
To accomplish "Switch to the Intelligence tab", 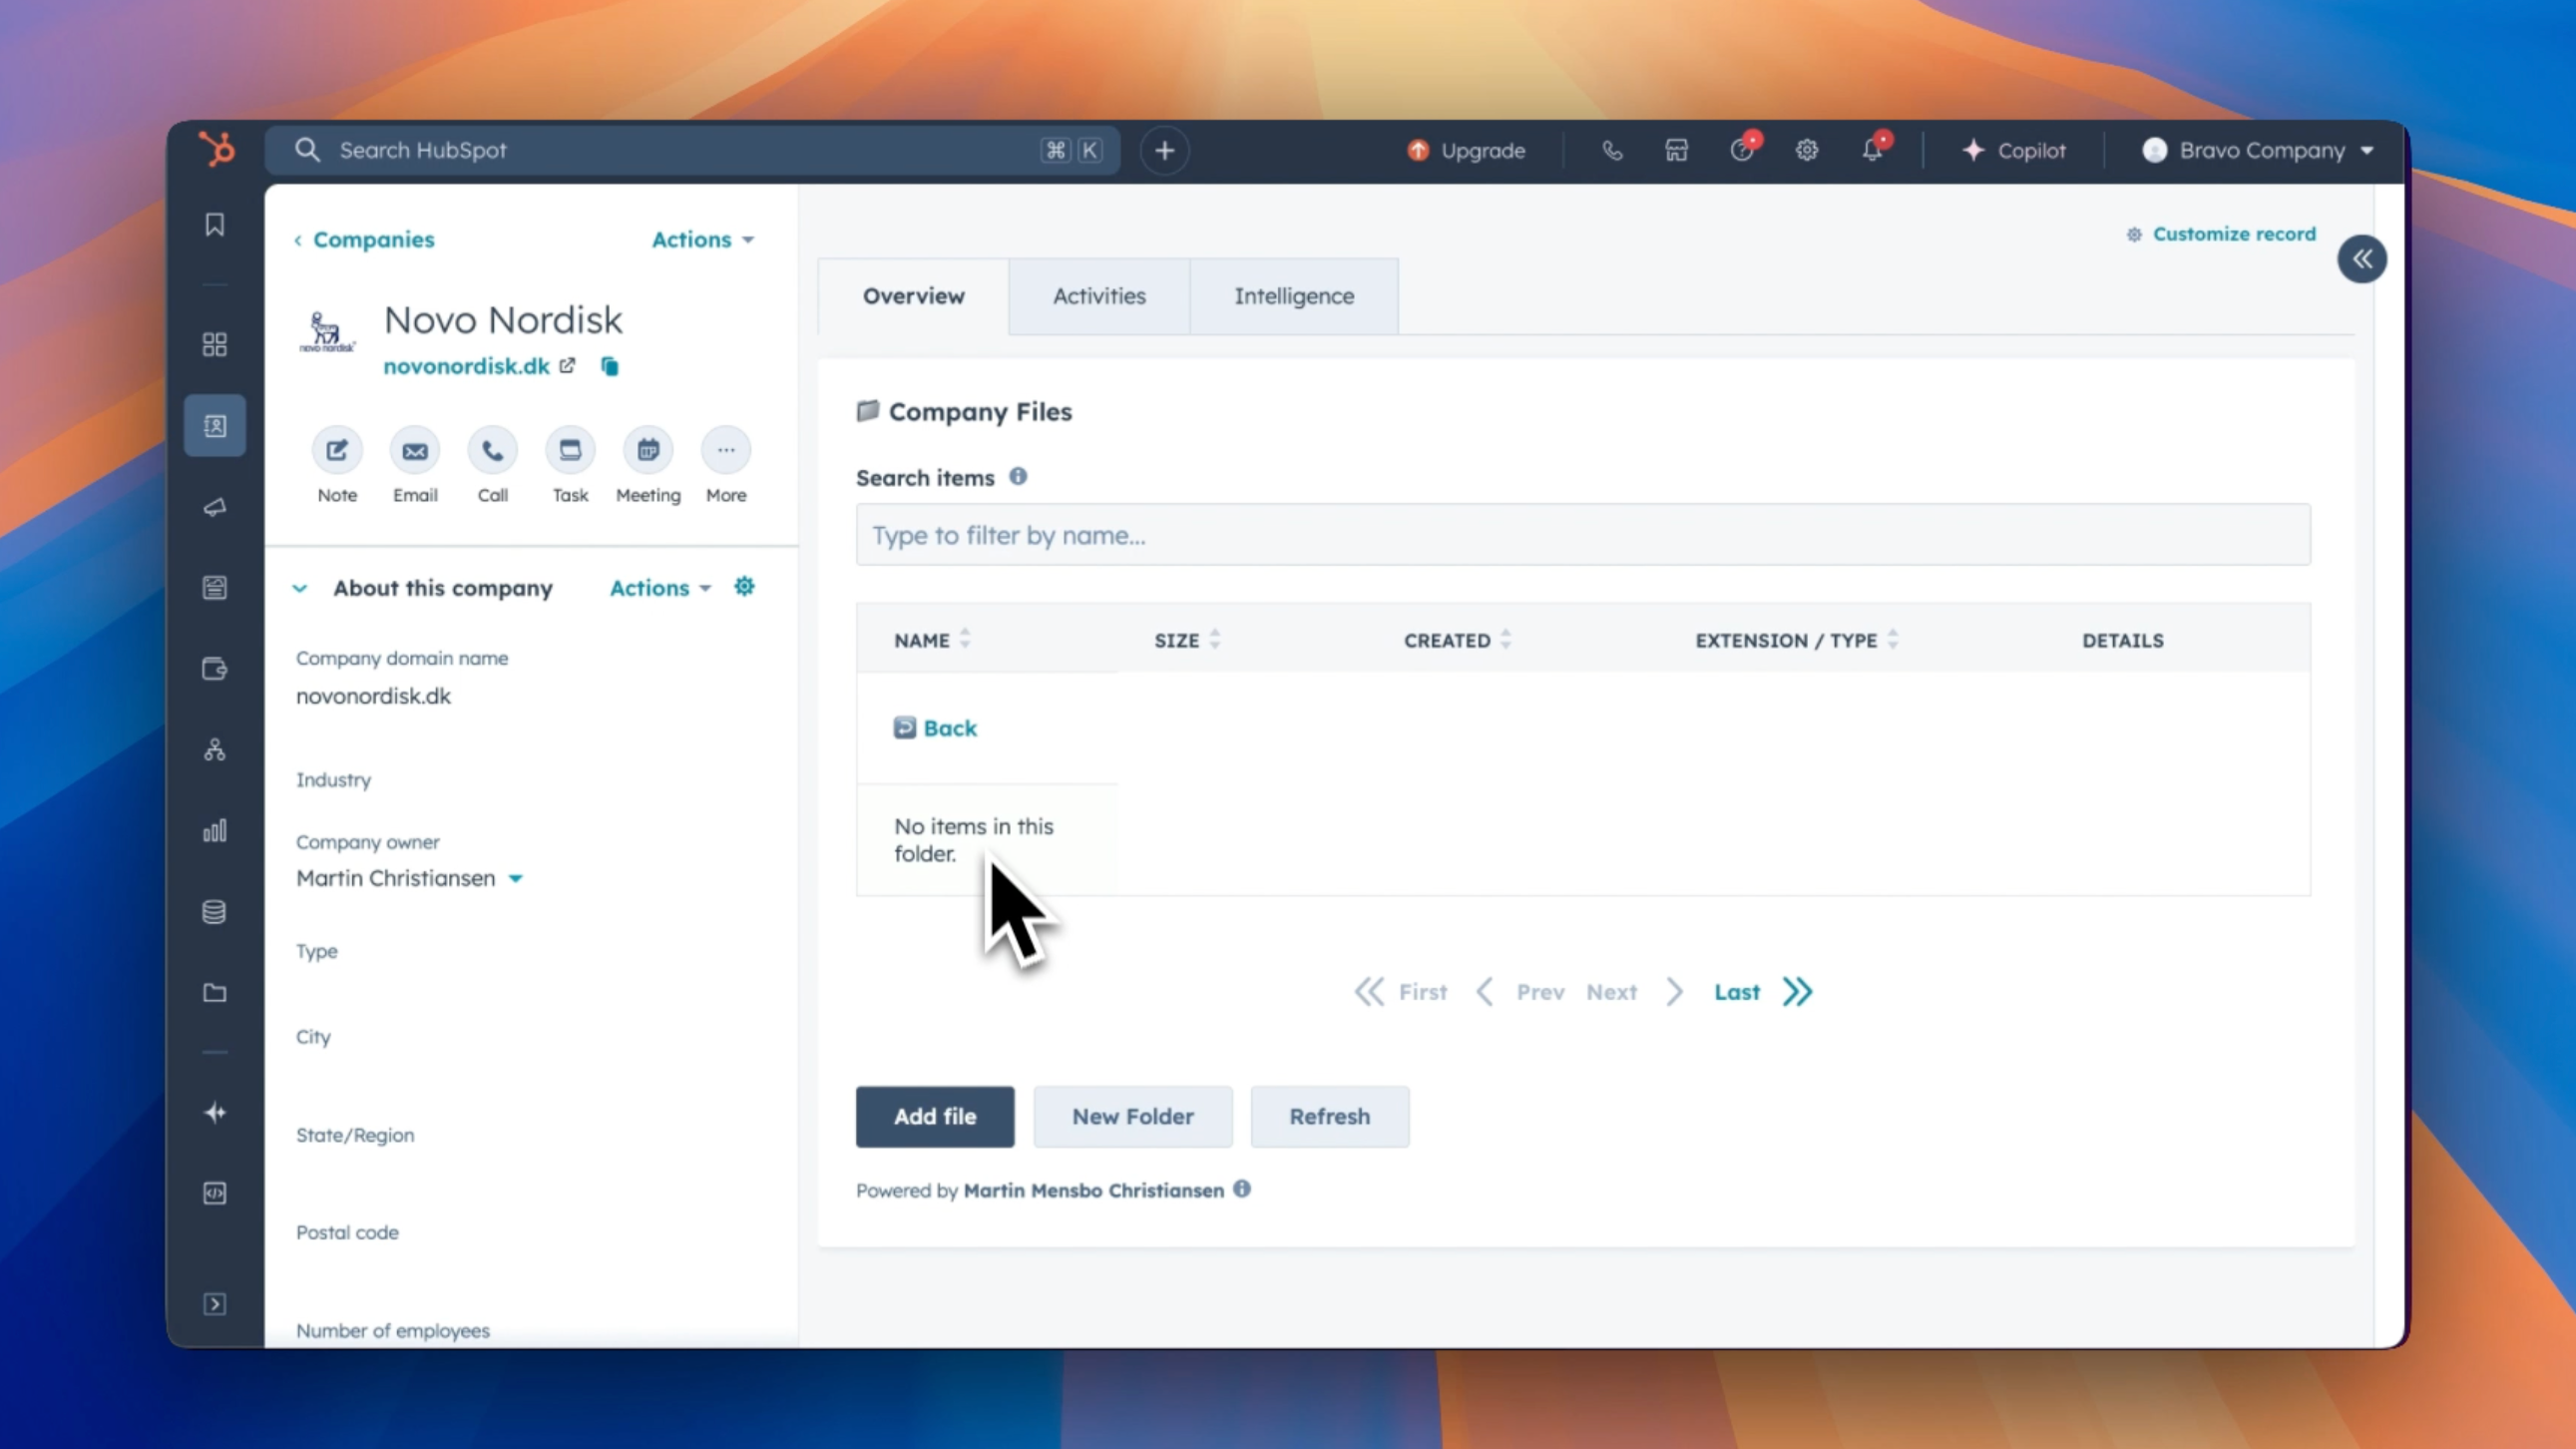I will pyautogui.click(x=1293, y=296).
